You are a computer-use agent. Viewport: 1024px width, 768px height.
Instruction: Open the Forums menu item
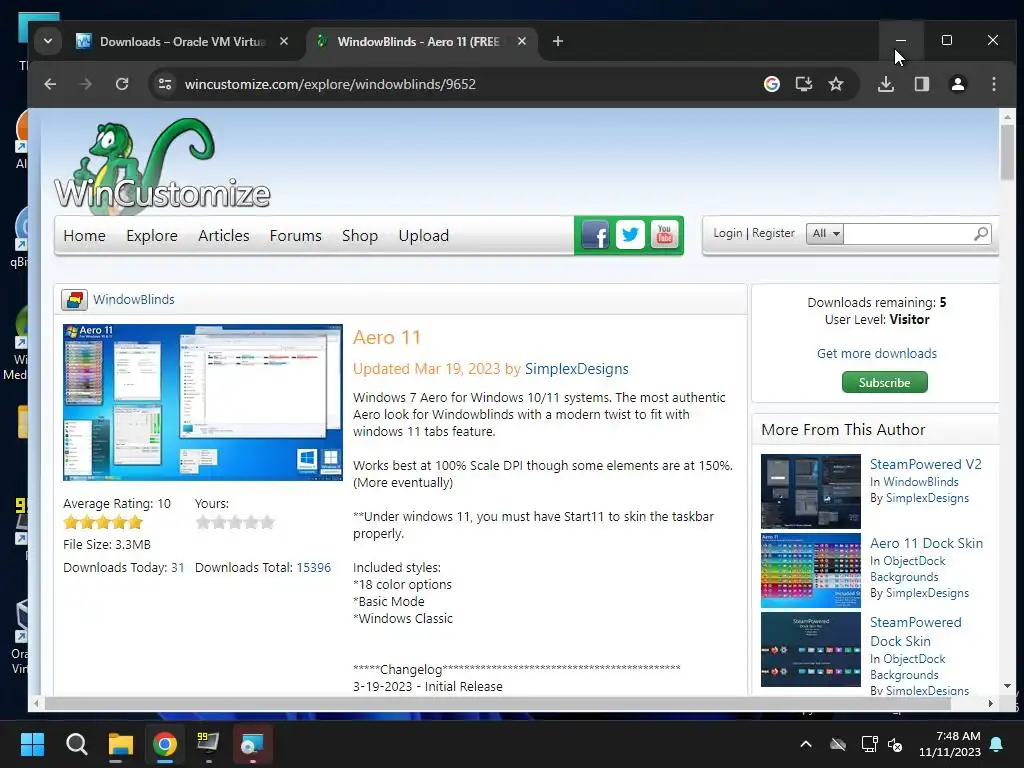(x=295, y=236)
